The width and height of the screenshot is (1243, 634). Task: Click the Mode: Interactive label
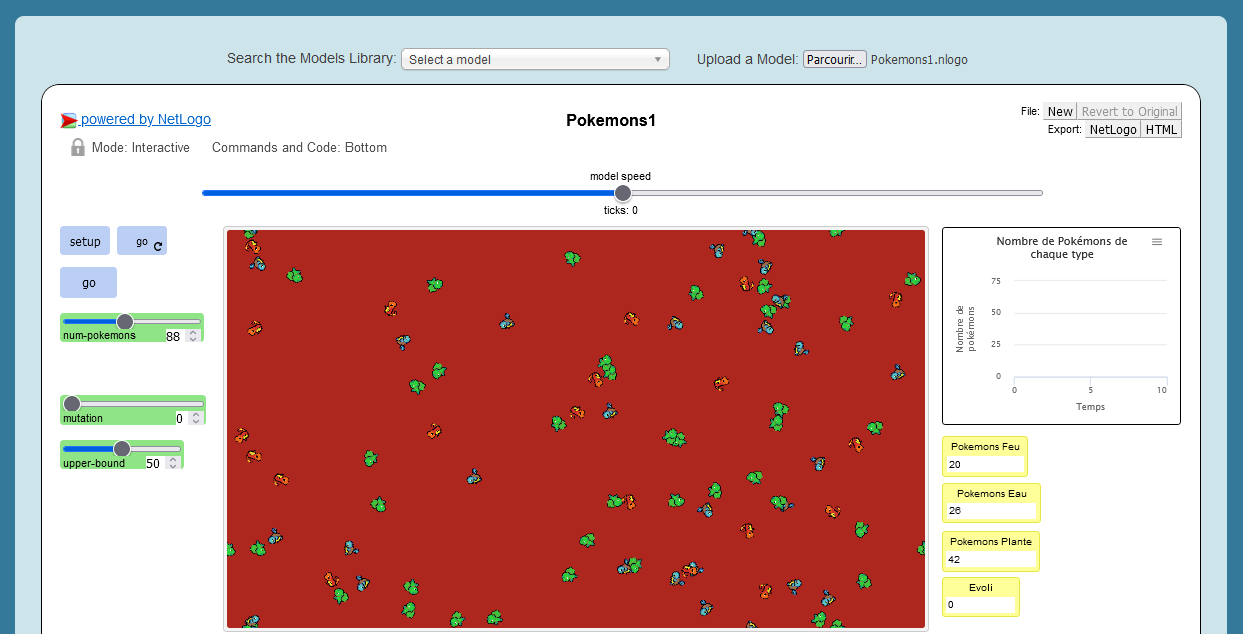point(141,147)
